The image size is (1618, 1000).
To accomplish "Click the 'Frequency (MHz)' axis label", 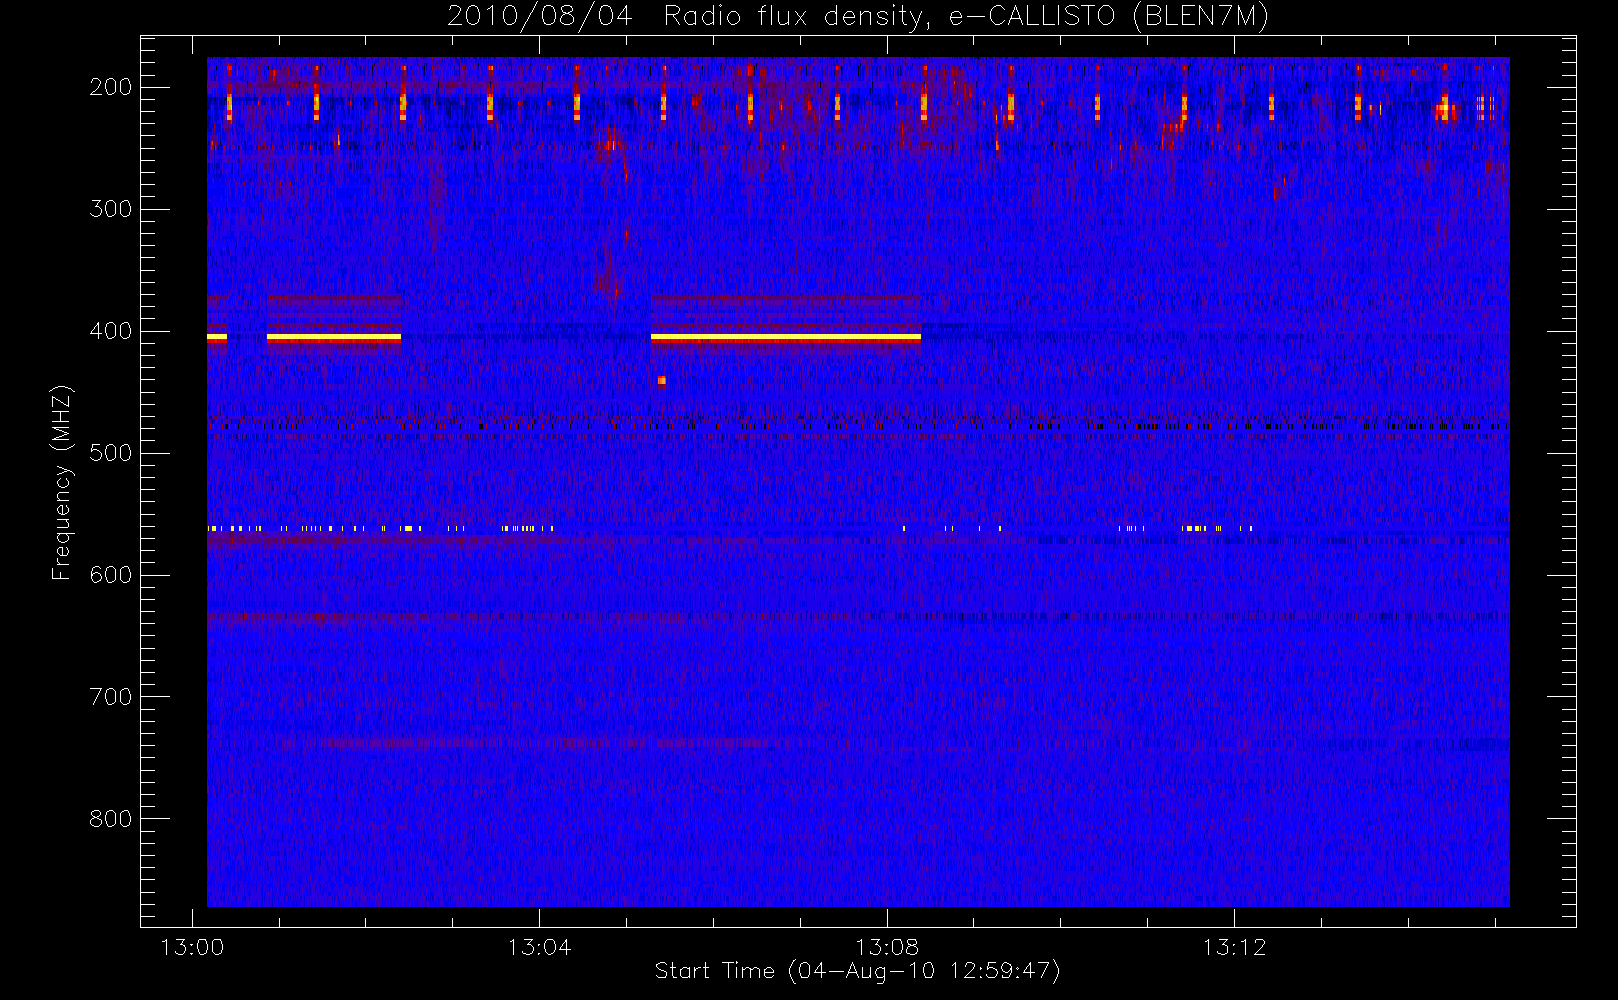I will (62, 482).
